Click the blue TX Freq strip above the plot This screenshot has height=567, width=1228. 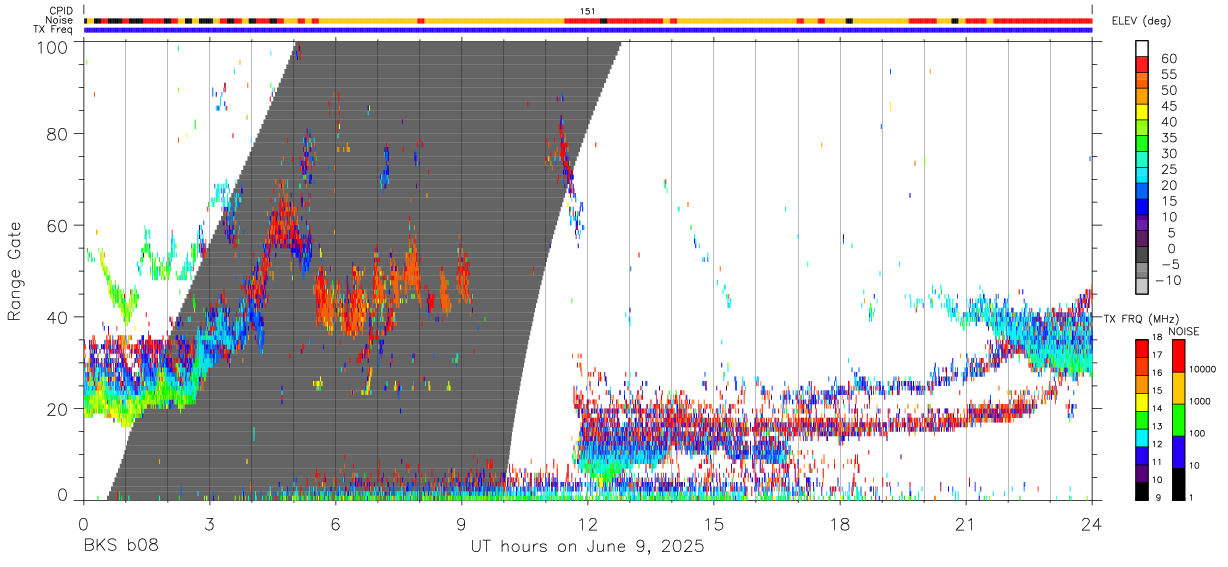(x=588, y=30)
